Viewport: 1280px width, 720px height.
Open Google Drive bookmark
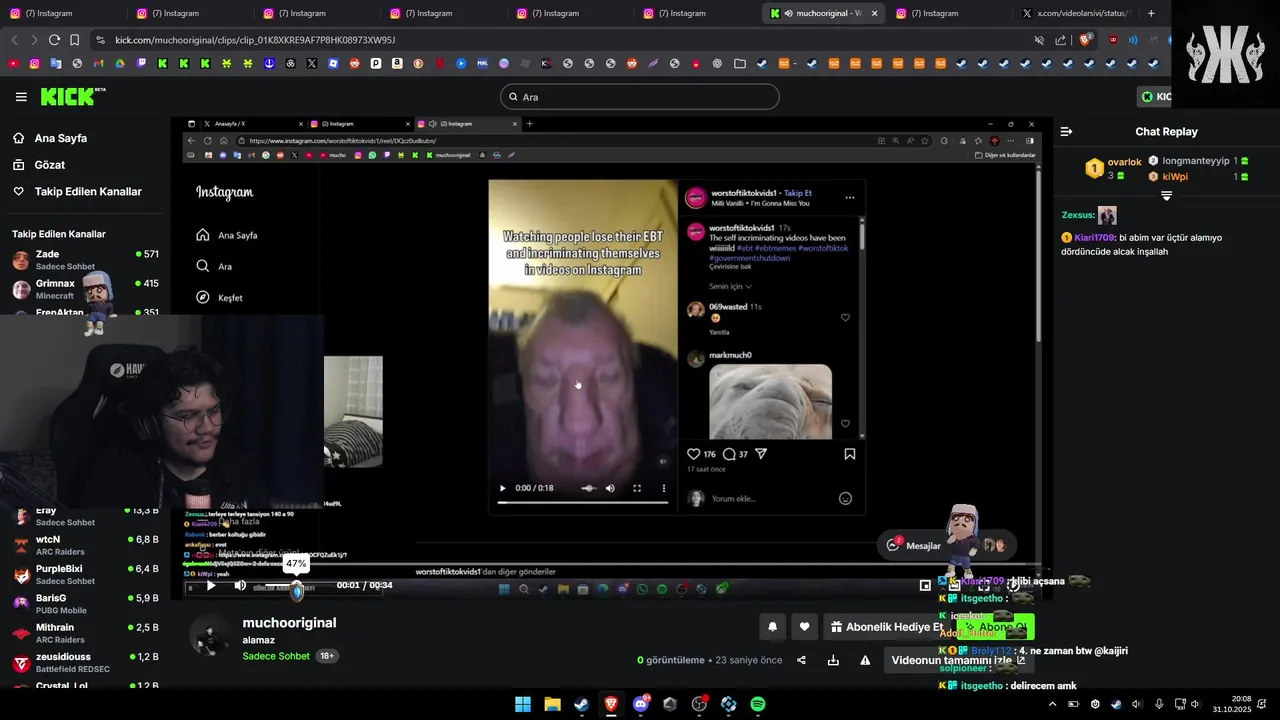click(120, 63)
